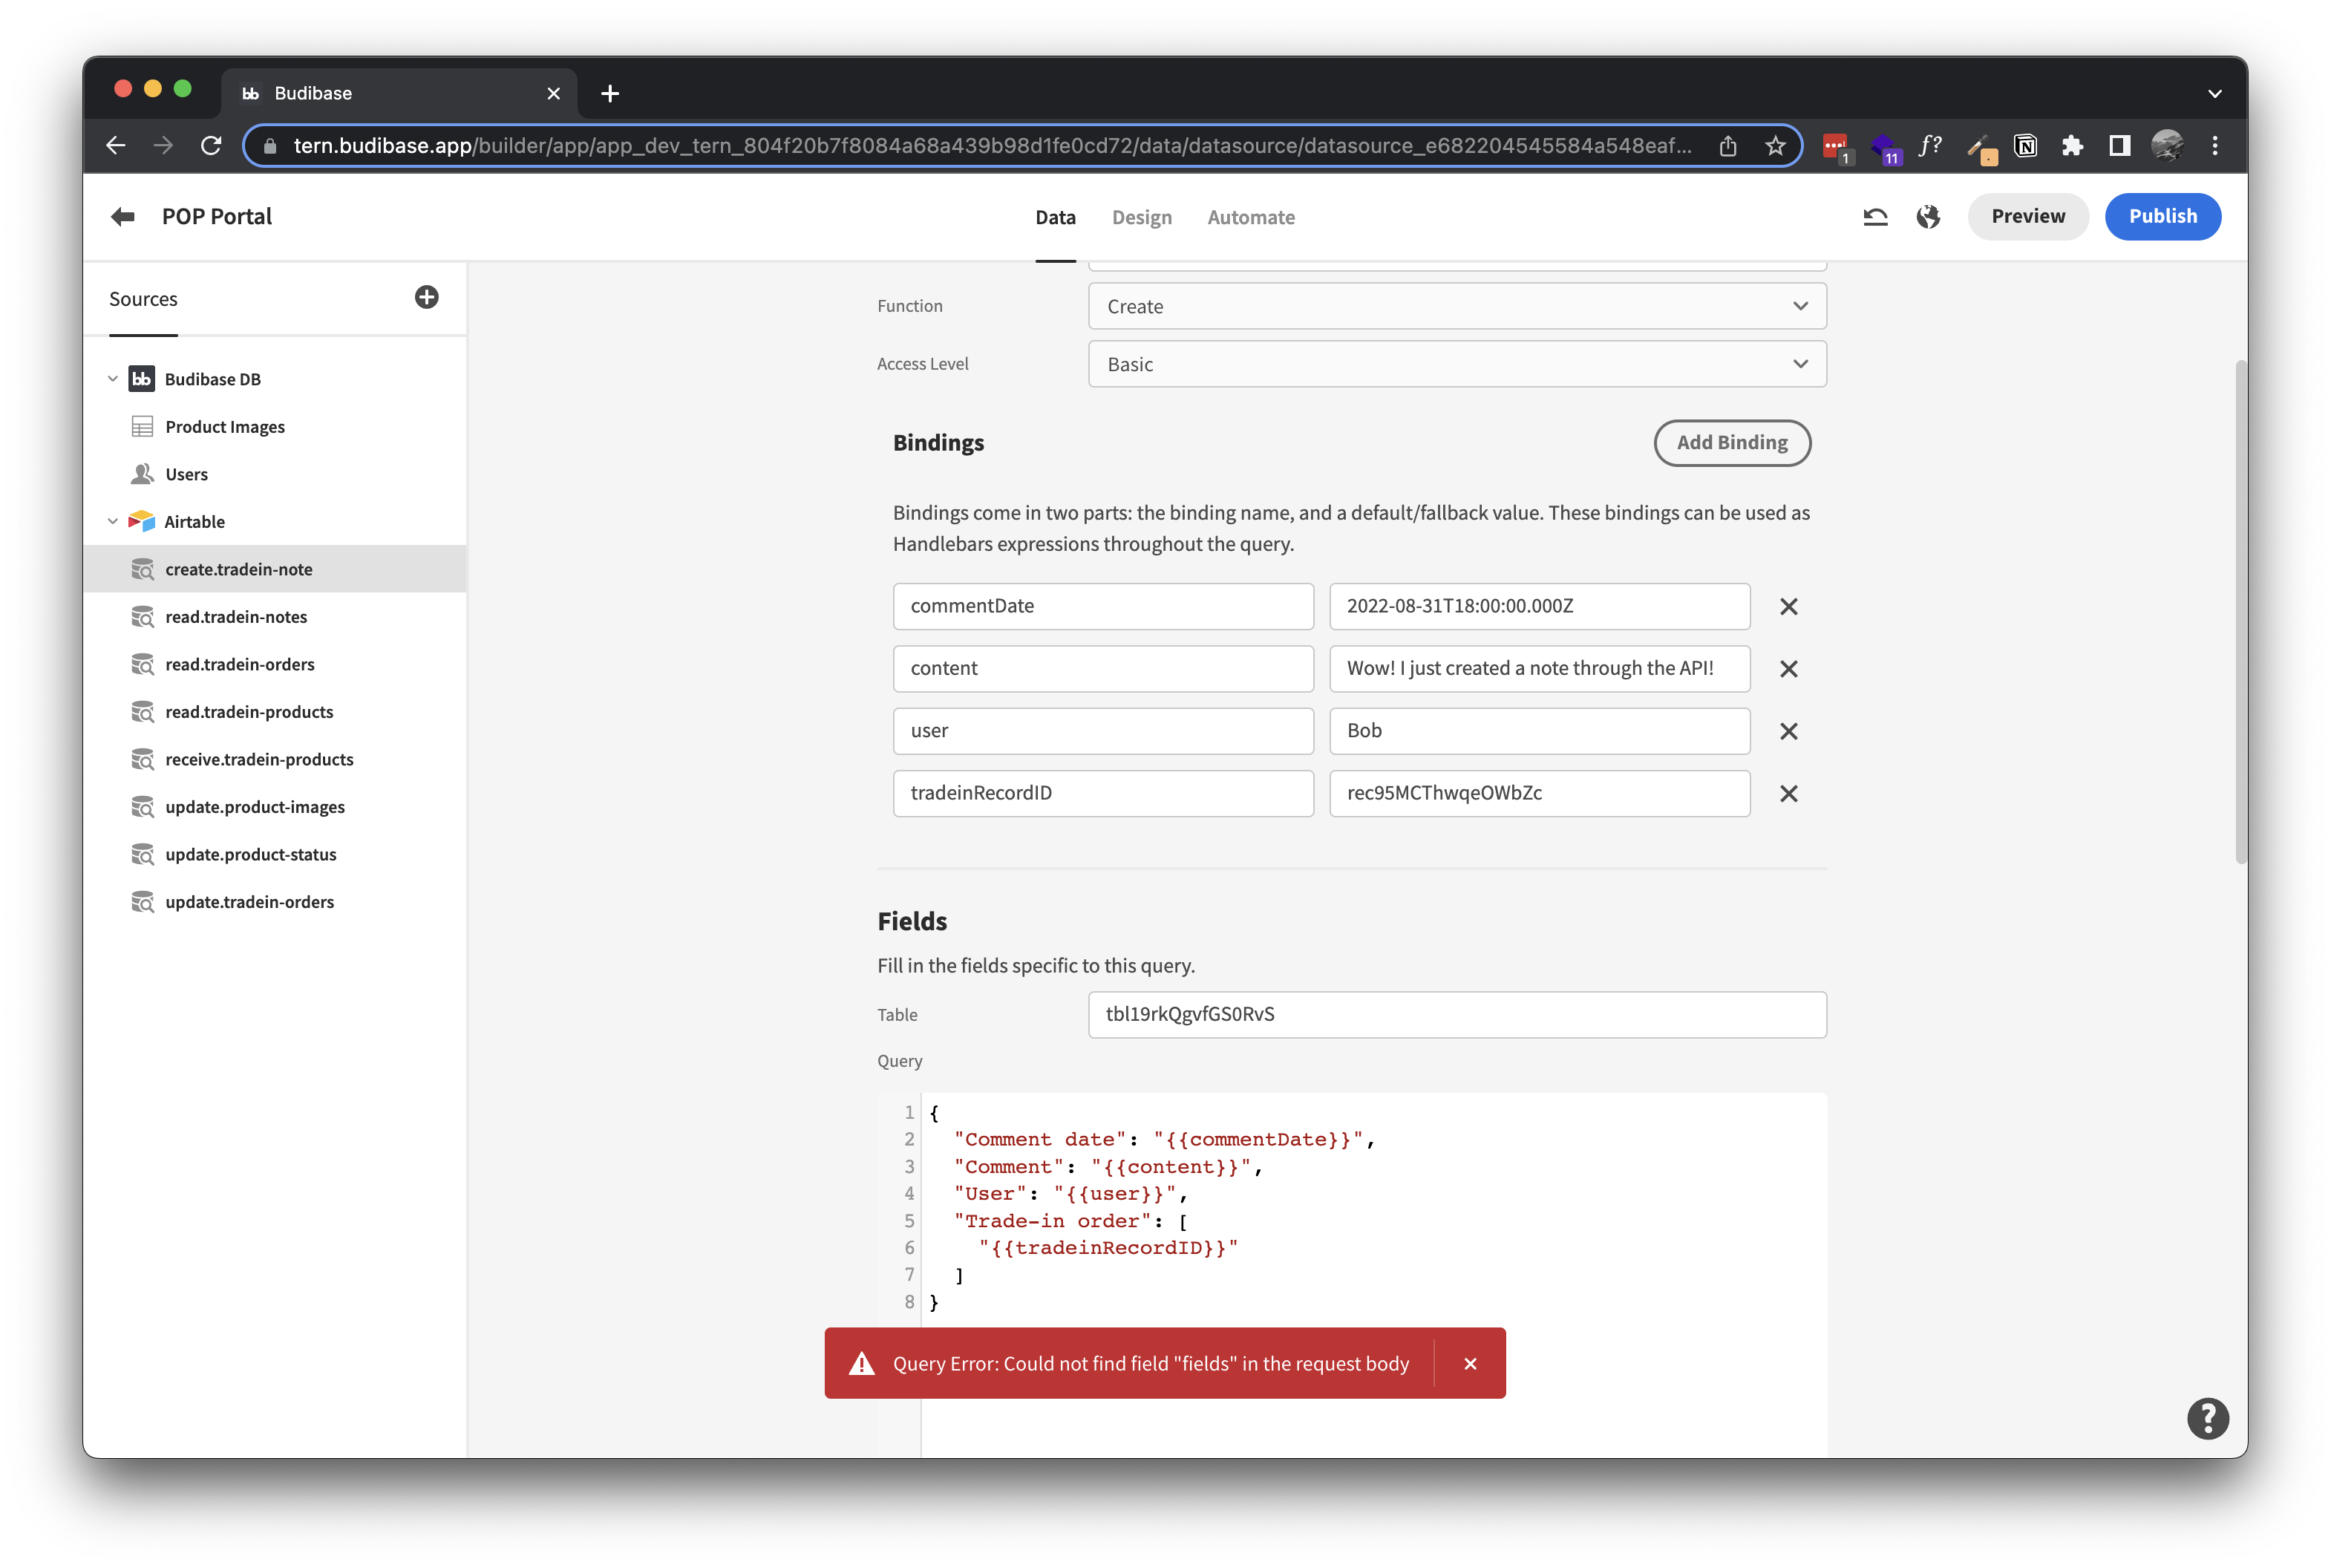Click the Notion extension icon
Image resolution: width=2331 pixels, height=1568 pixels.
[x=2025, y=146]
